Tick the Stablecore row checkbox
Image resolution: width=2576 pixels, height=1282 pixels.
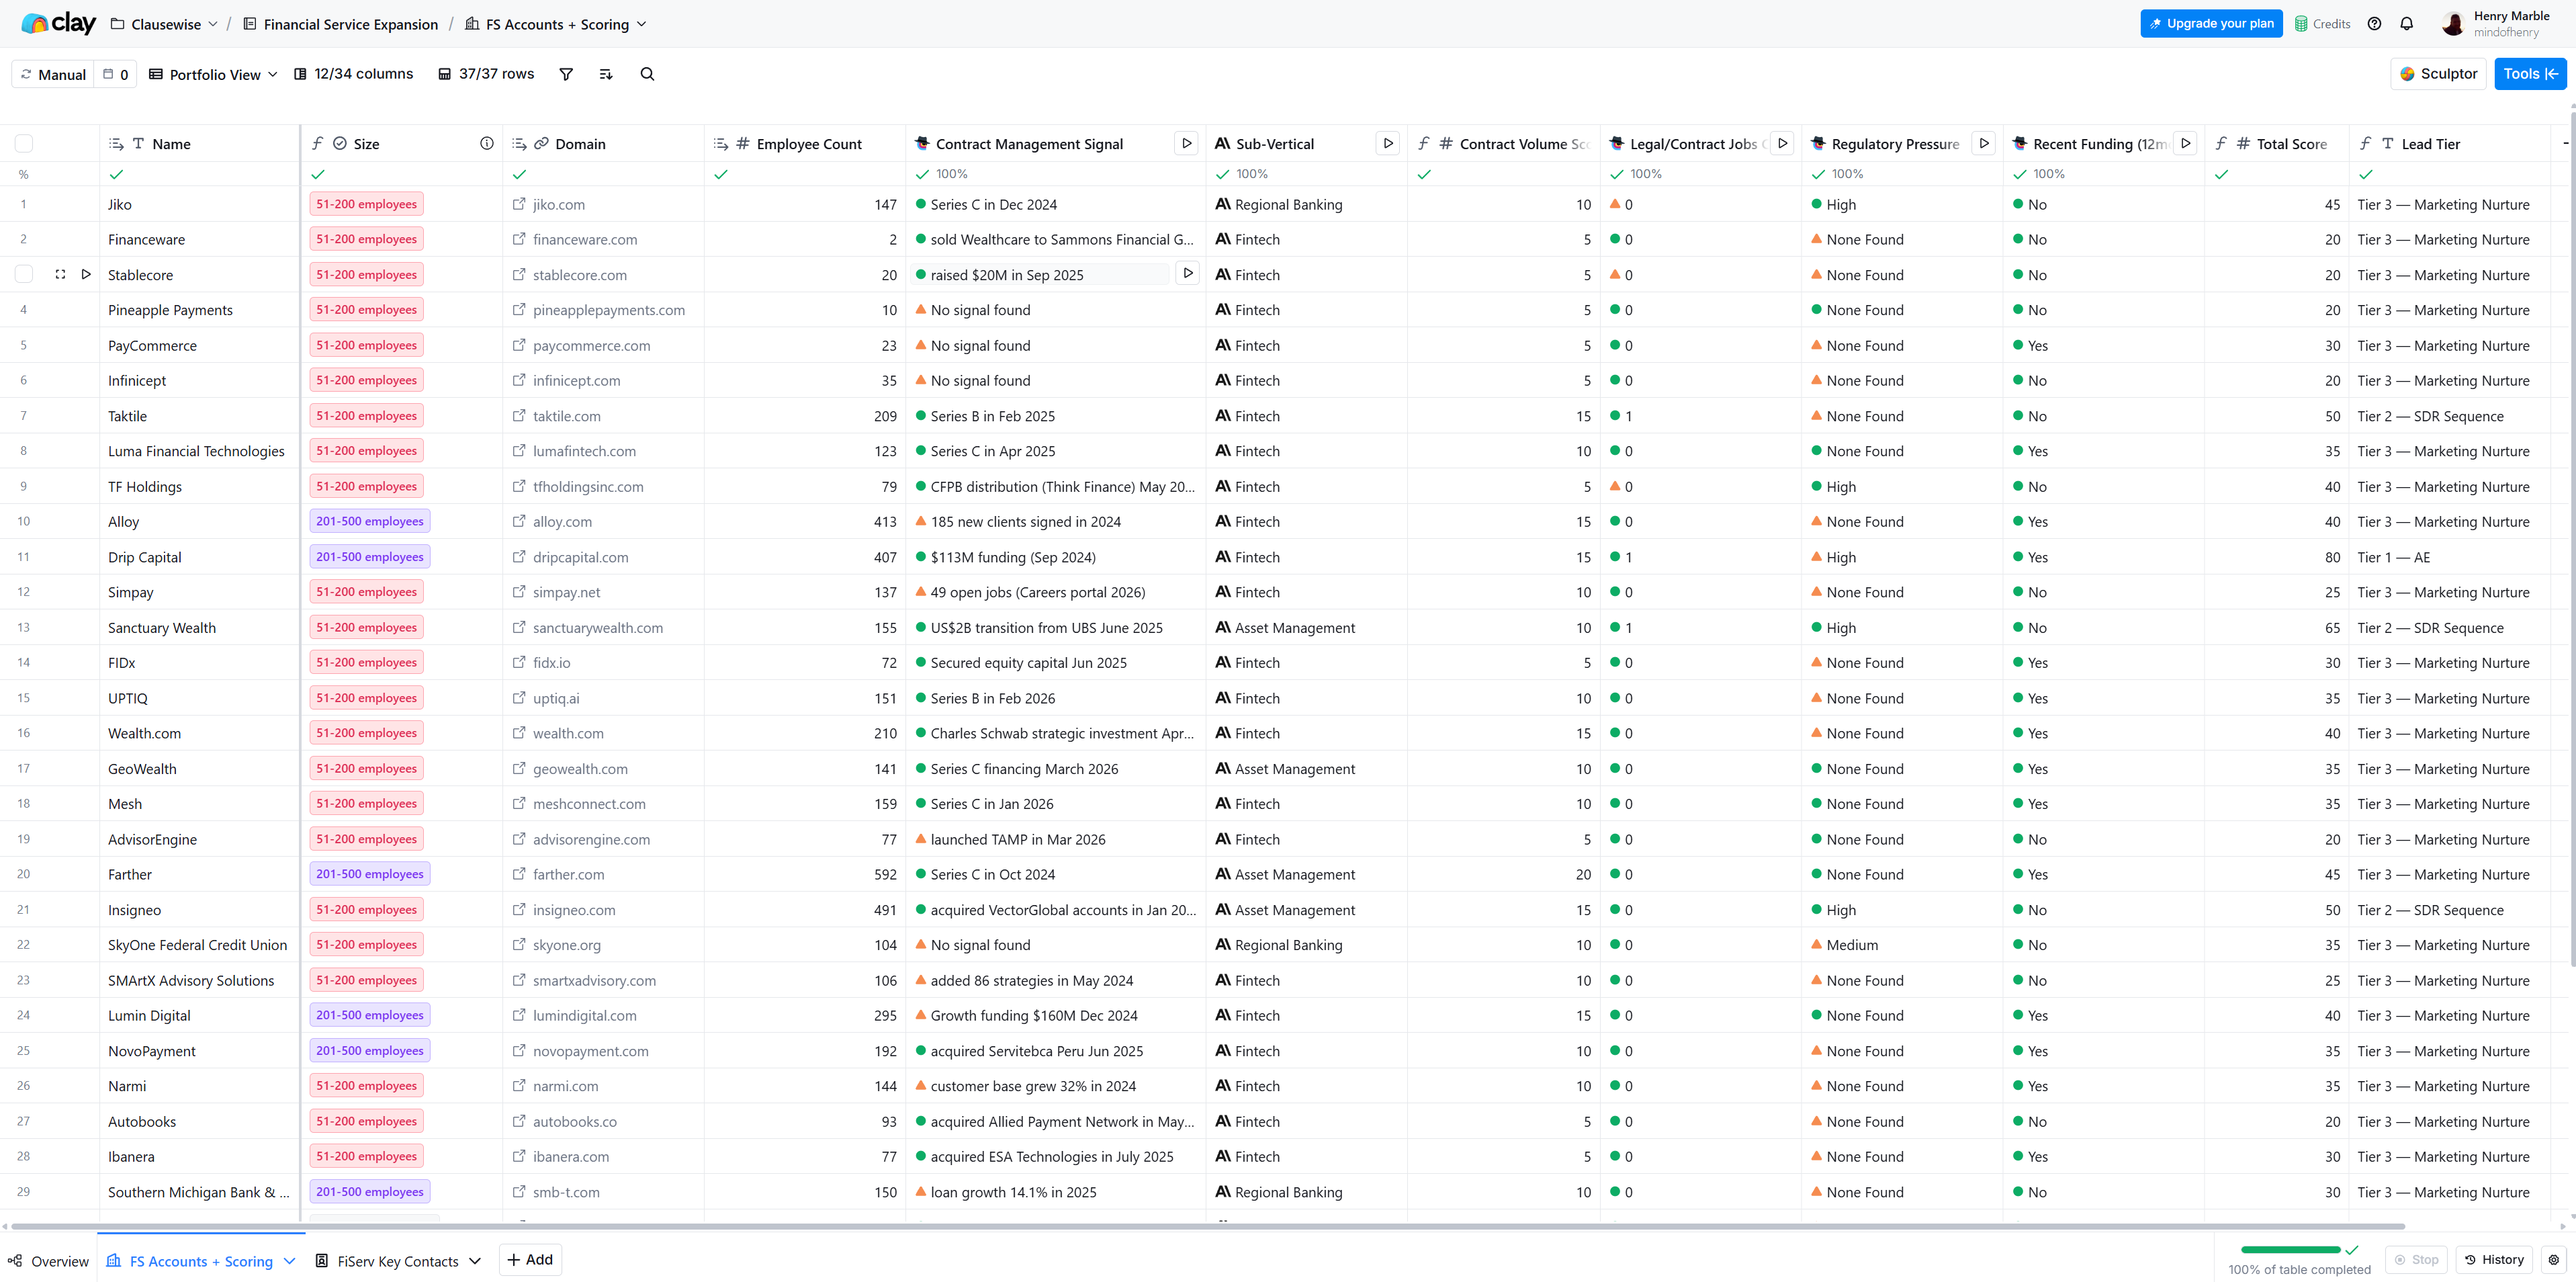pos(24,274)
